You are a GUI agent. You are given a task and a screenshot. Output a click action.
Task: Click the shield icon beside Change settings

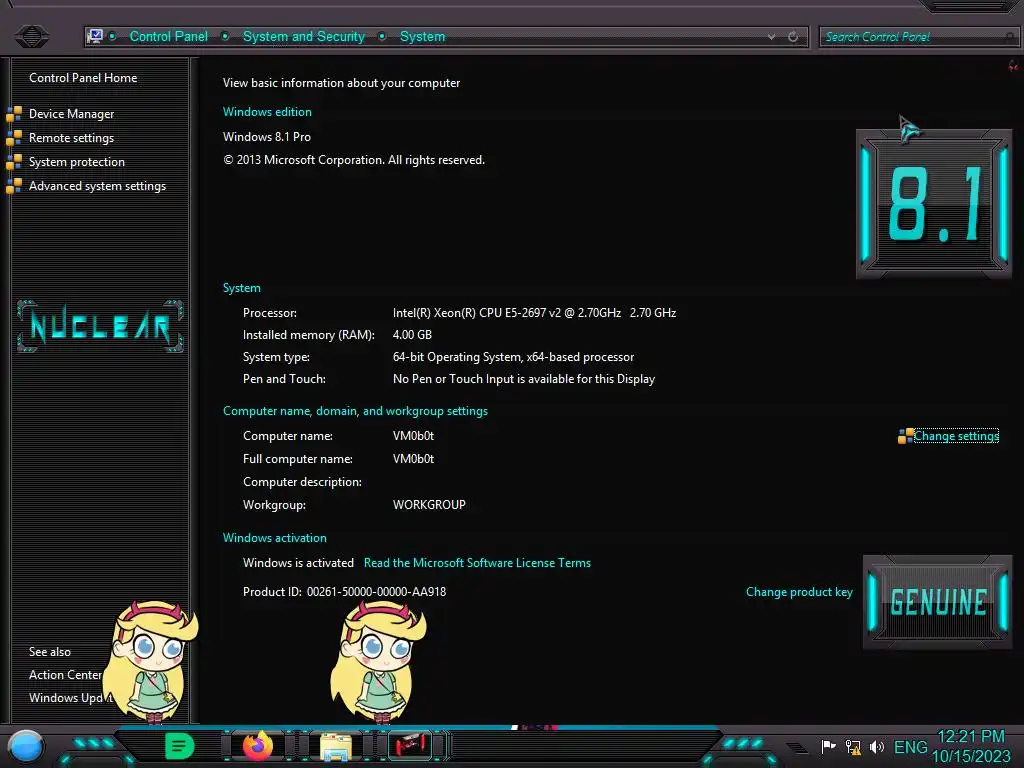click(x=906, y=436)
